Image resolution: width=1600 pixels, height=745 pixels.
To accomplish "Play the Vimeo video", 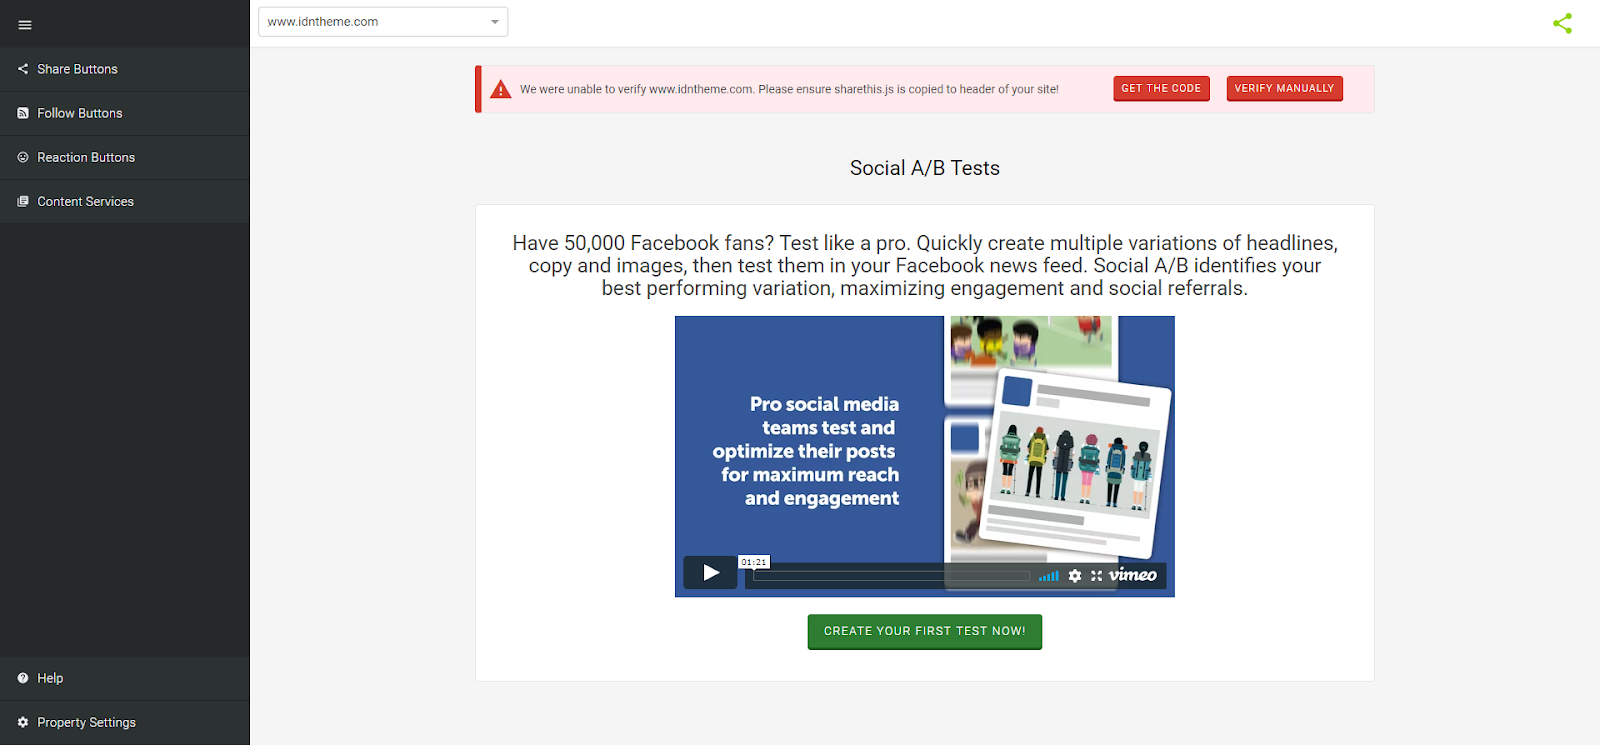I will pos(711,573).
